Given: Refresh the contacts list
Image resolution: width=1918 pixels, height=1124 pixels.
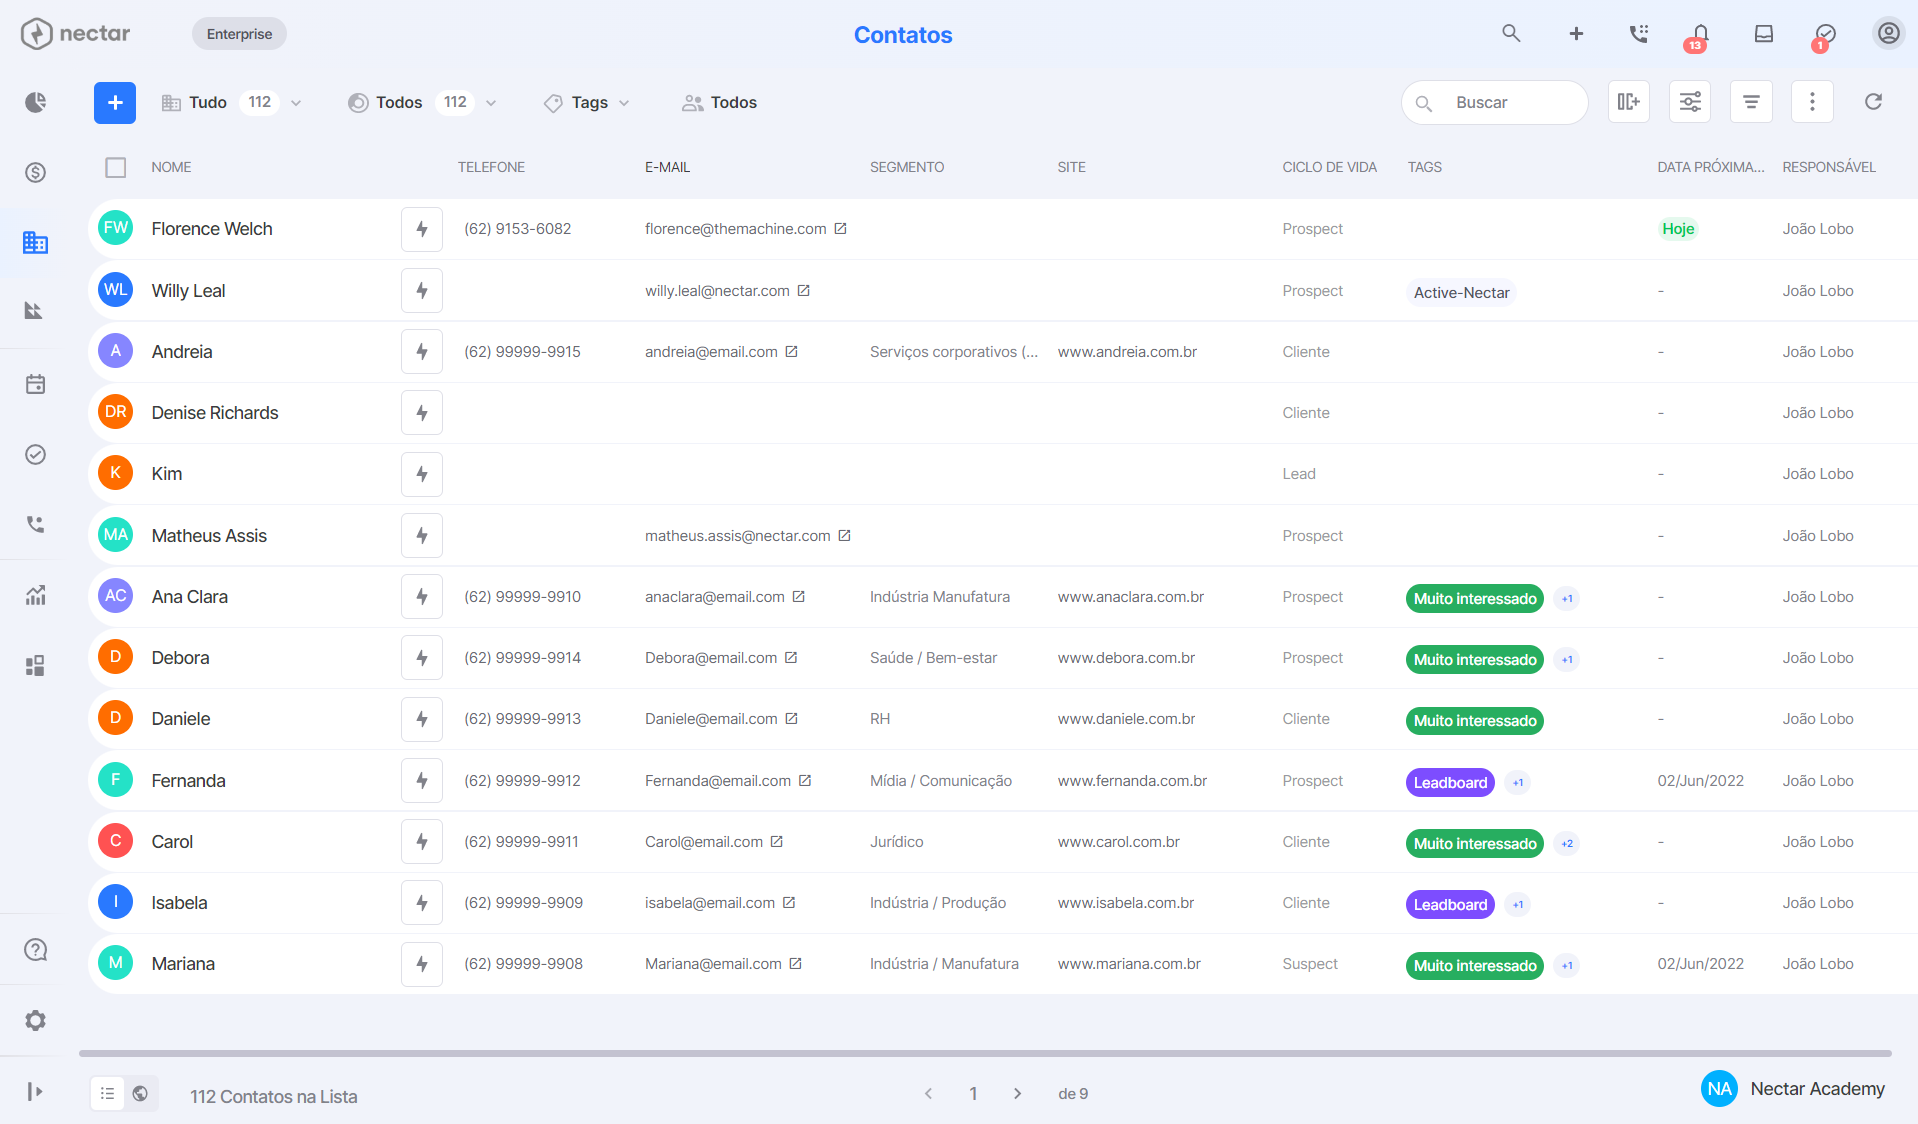Looking at the screenshot, I should click(1873, 102).
